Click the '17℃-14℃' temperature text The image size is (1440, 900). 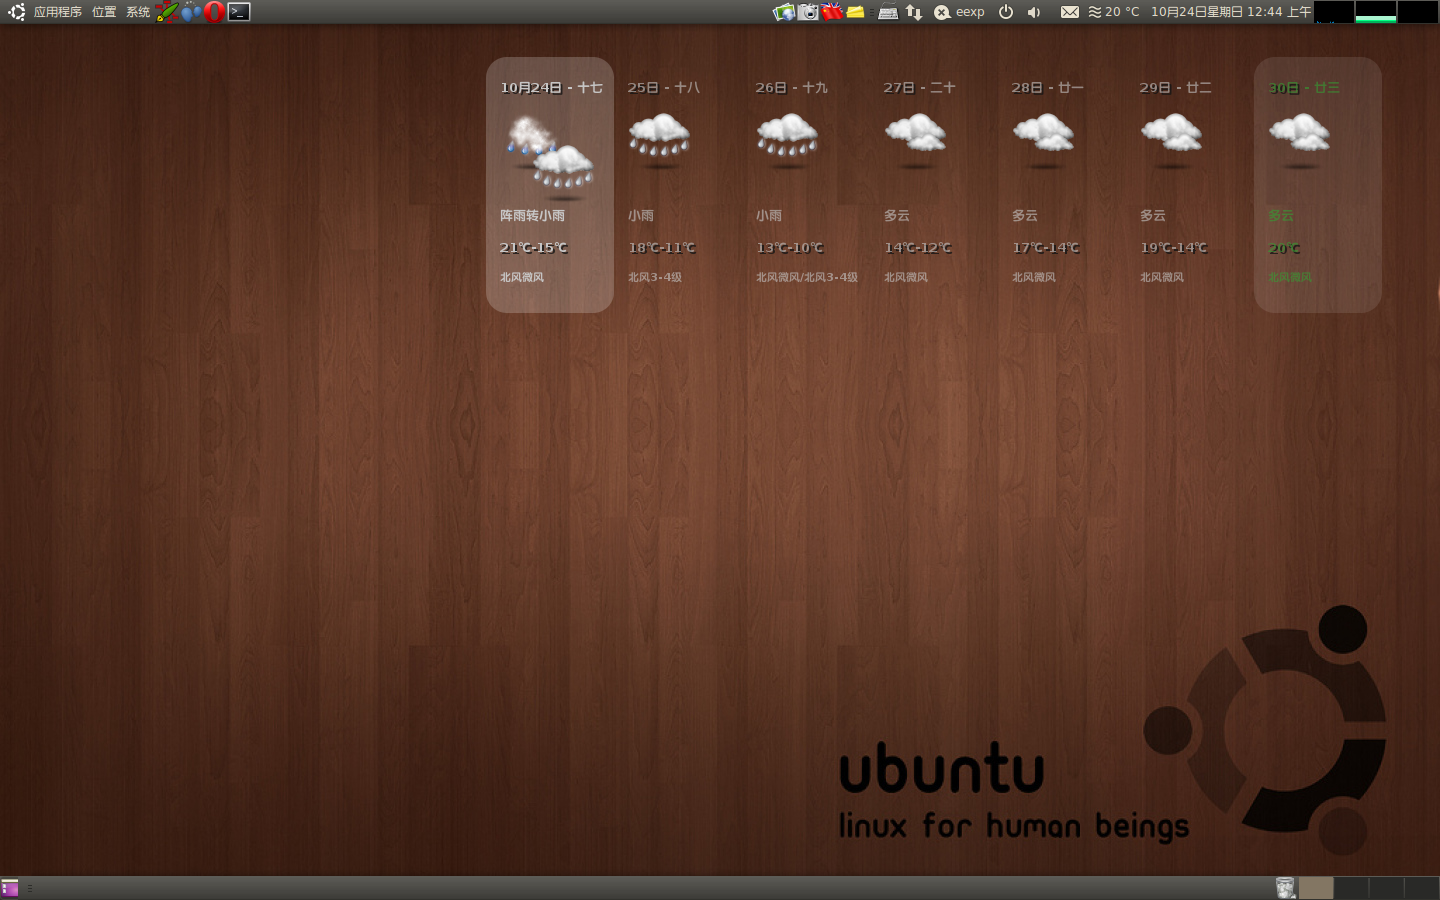[1046, 248]
